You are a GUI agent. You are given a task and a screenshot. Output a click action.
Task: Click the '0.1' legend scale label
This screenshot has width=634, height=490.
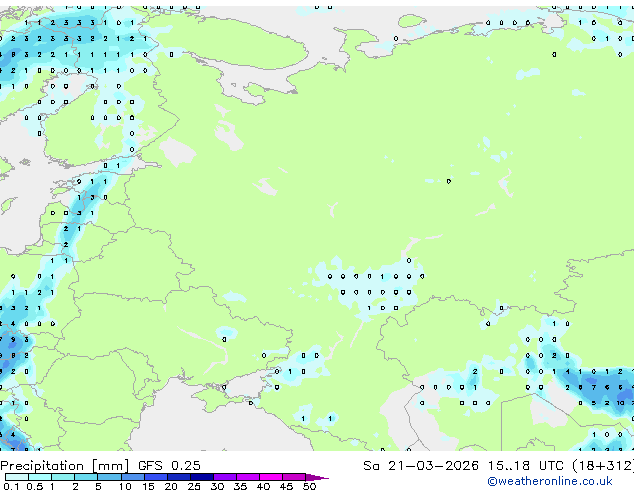[11, 486]
